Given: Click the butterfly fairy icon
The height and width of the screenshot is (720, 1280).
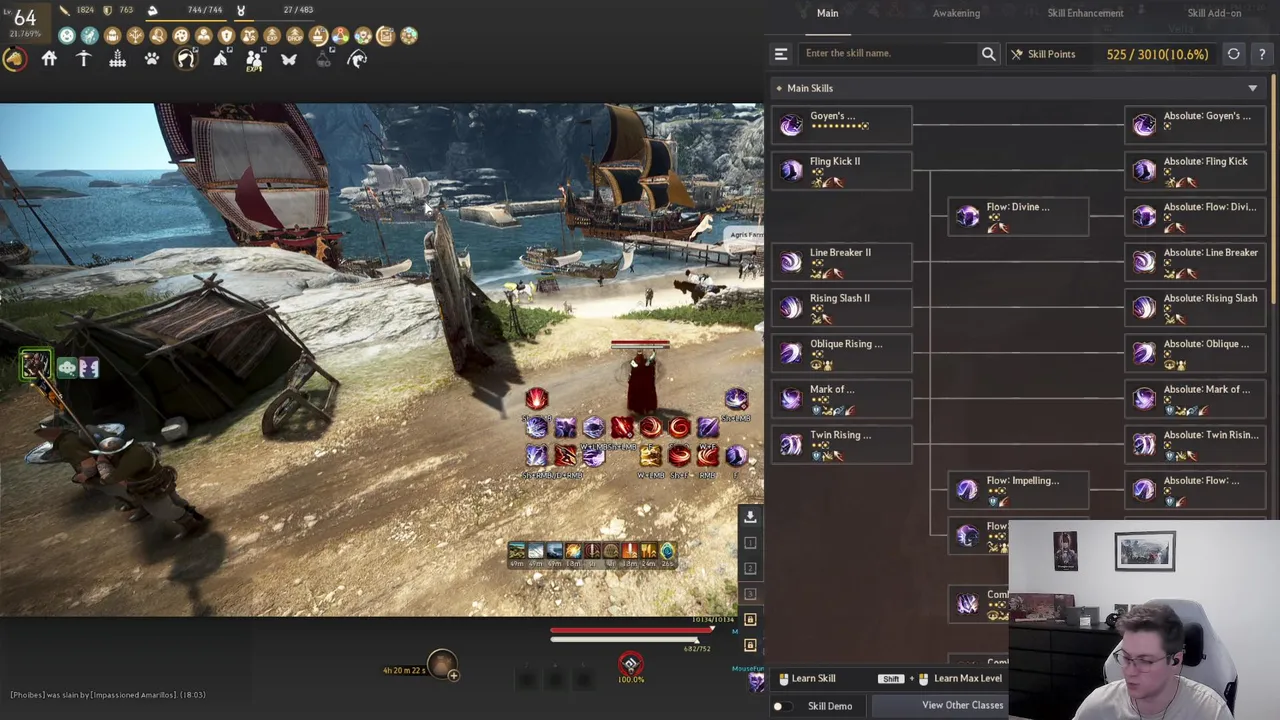Looking at the screenshot, I should (x=289, y=59).
